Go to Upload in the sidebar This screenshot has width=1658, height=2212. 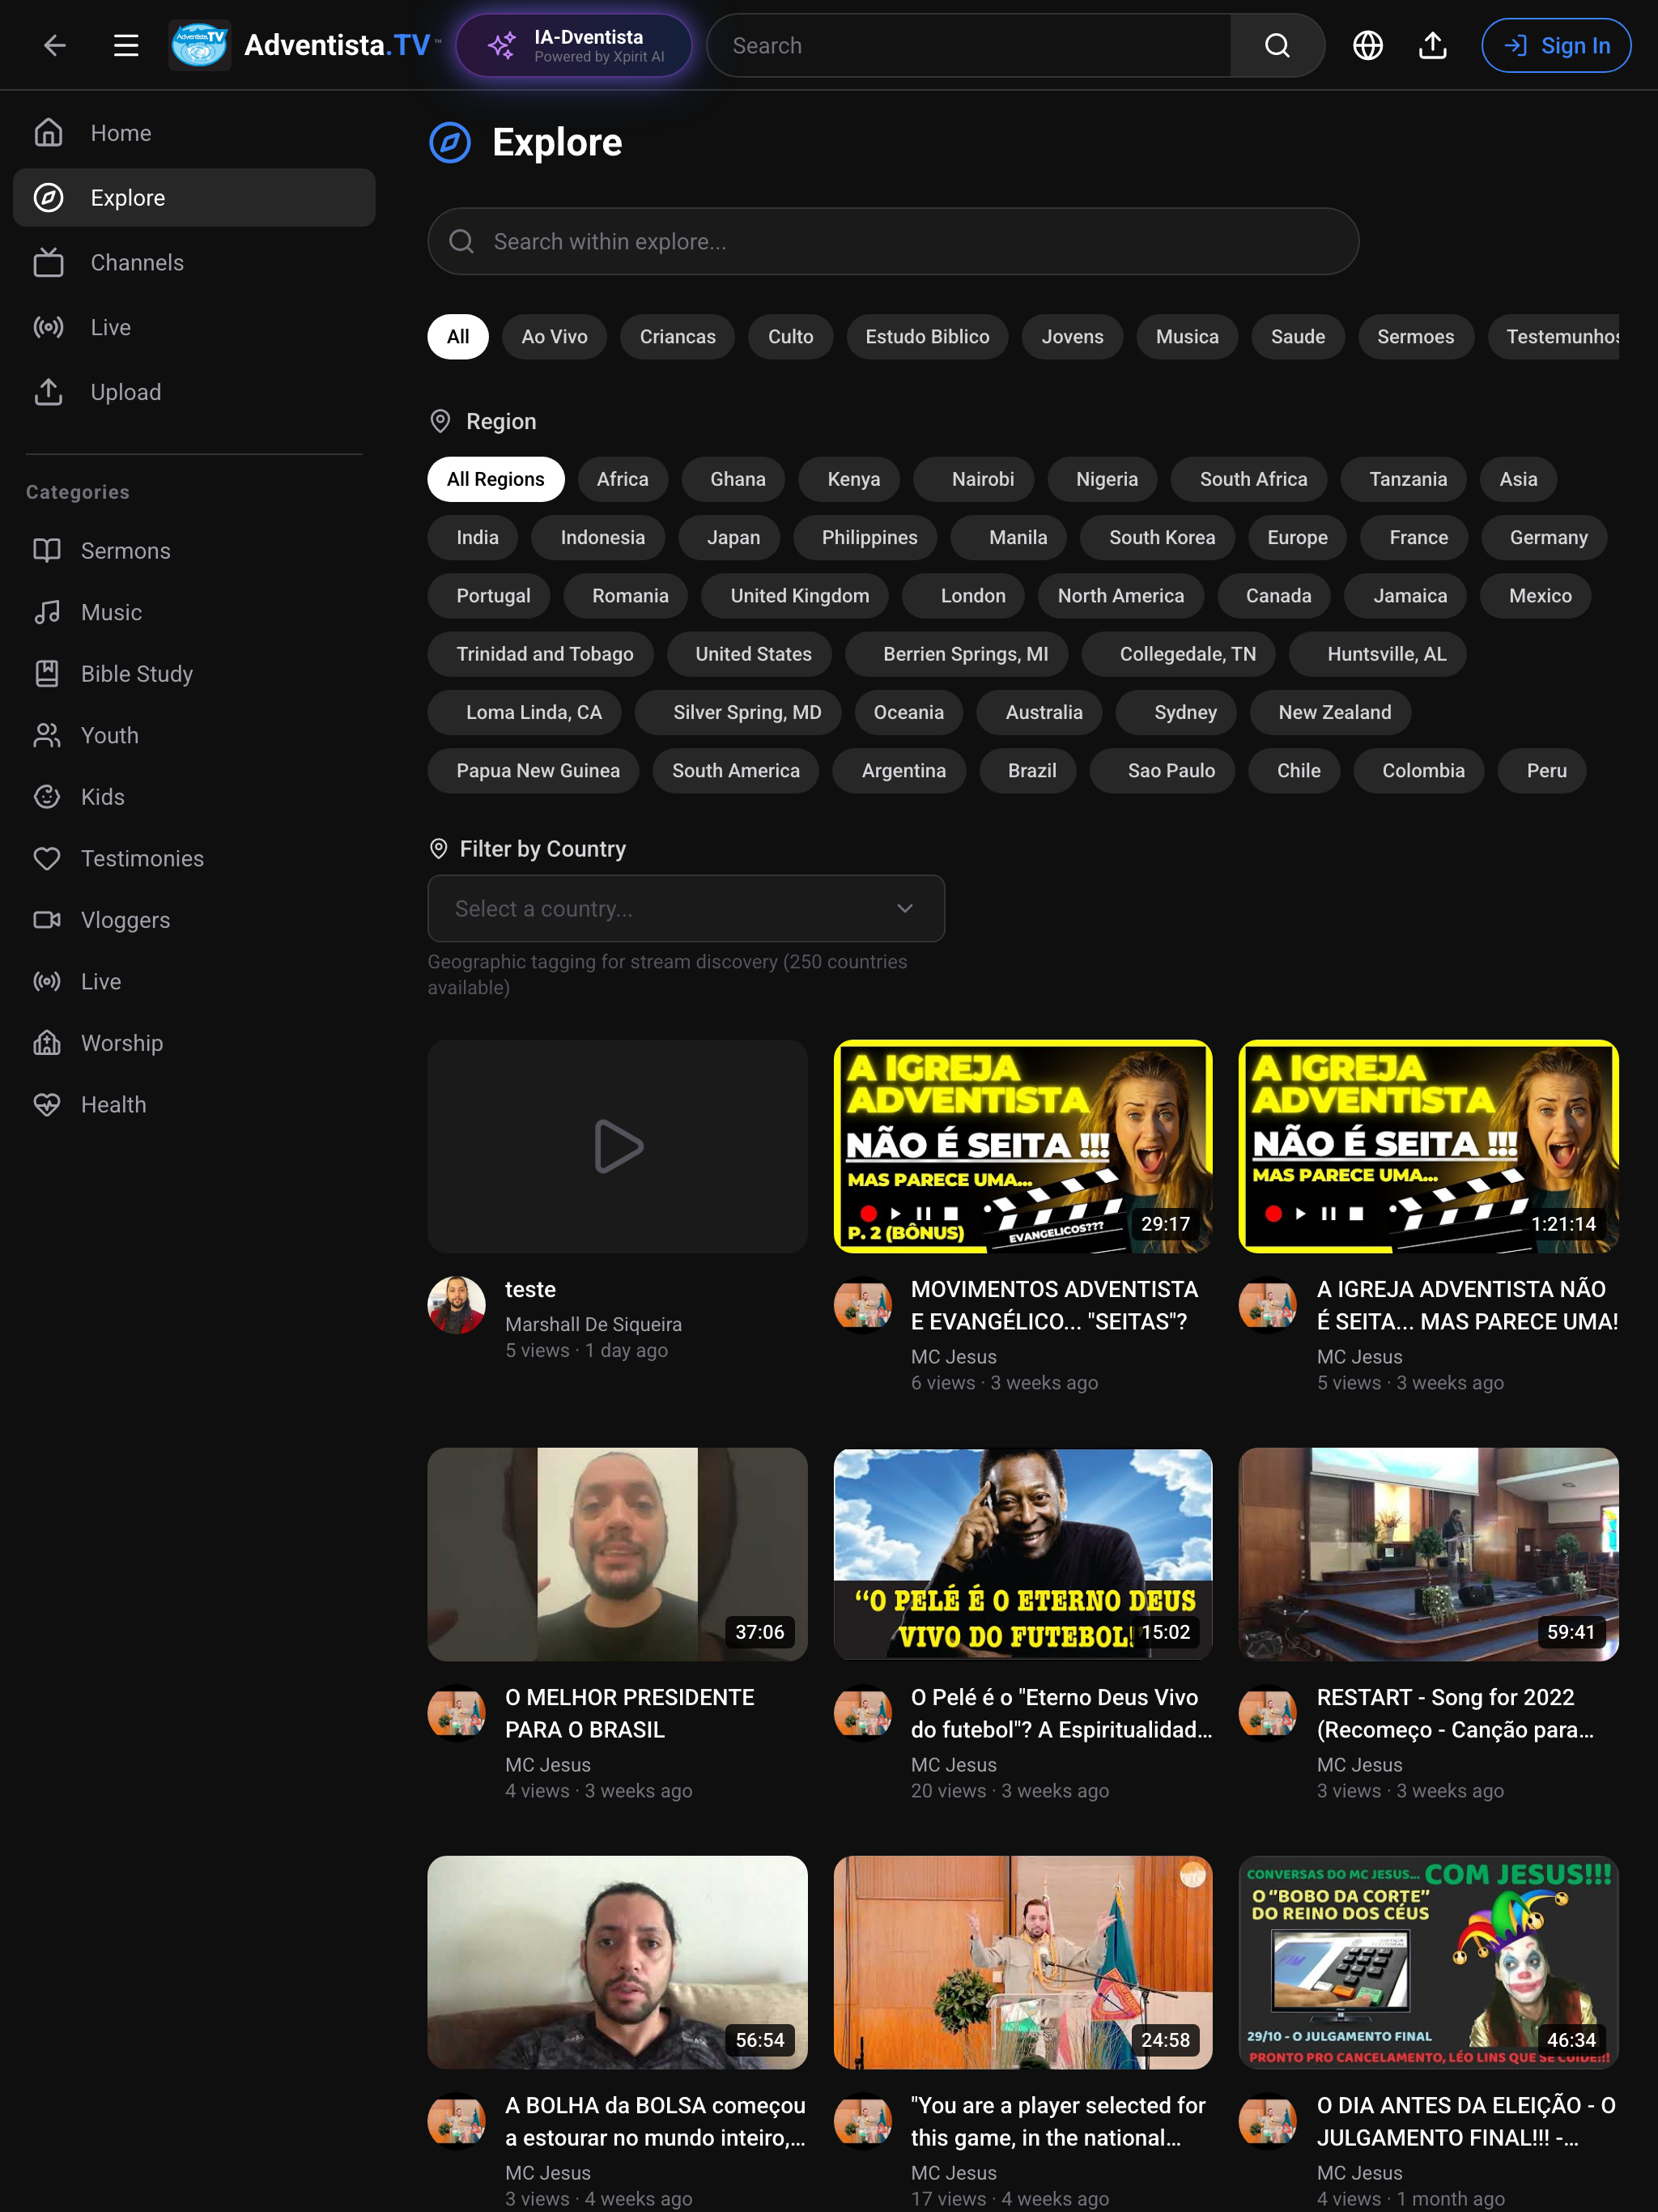pyautogui.click(x=194, y=392)
